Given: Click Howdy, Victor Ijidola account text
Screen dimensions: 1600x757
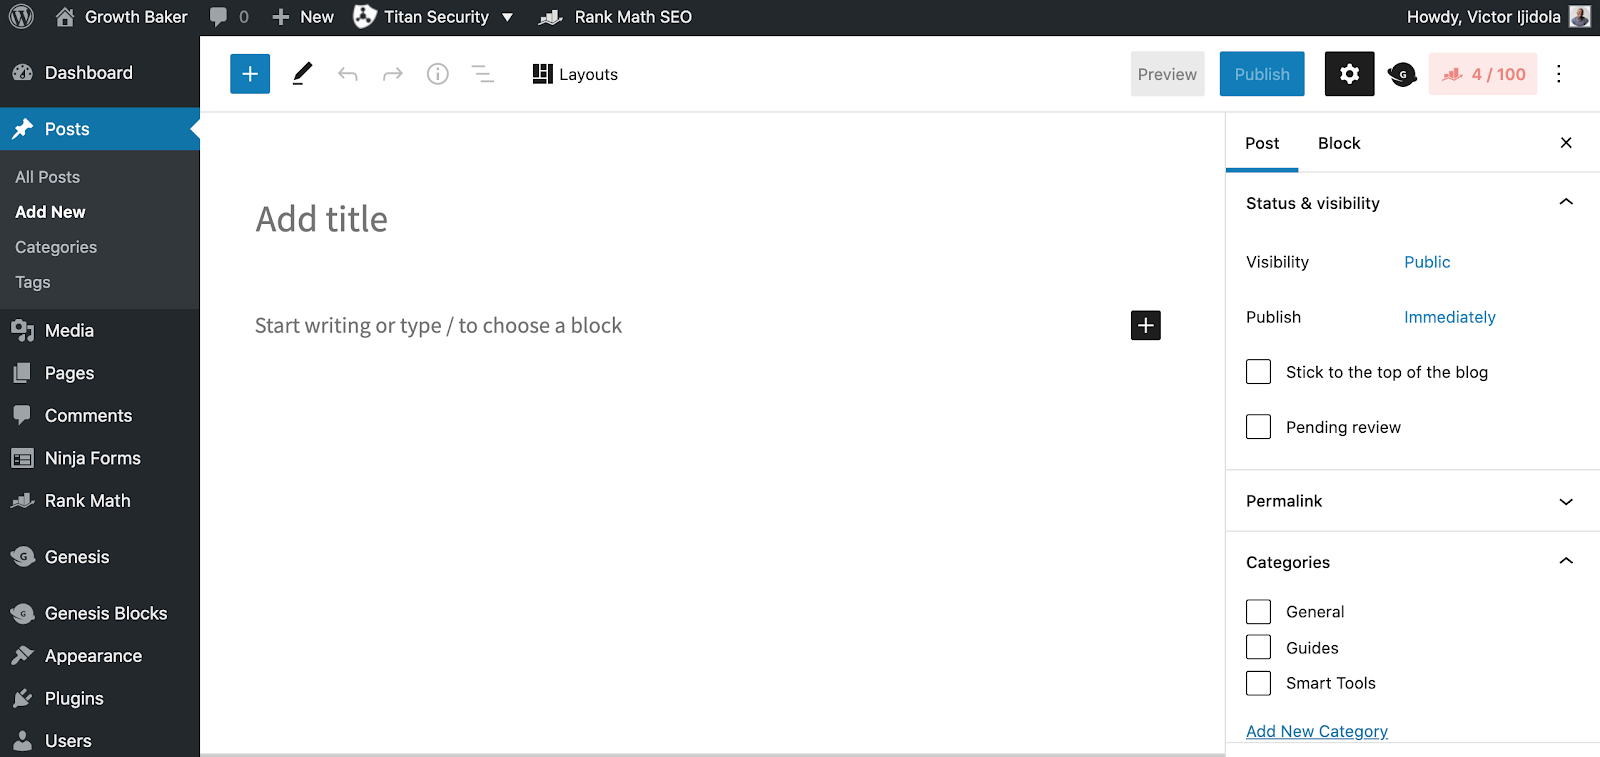Looking at the screenshot, I should click(x=1483, y=17).
